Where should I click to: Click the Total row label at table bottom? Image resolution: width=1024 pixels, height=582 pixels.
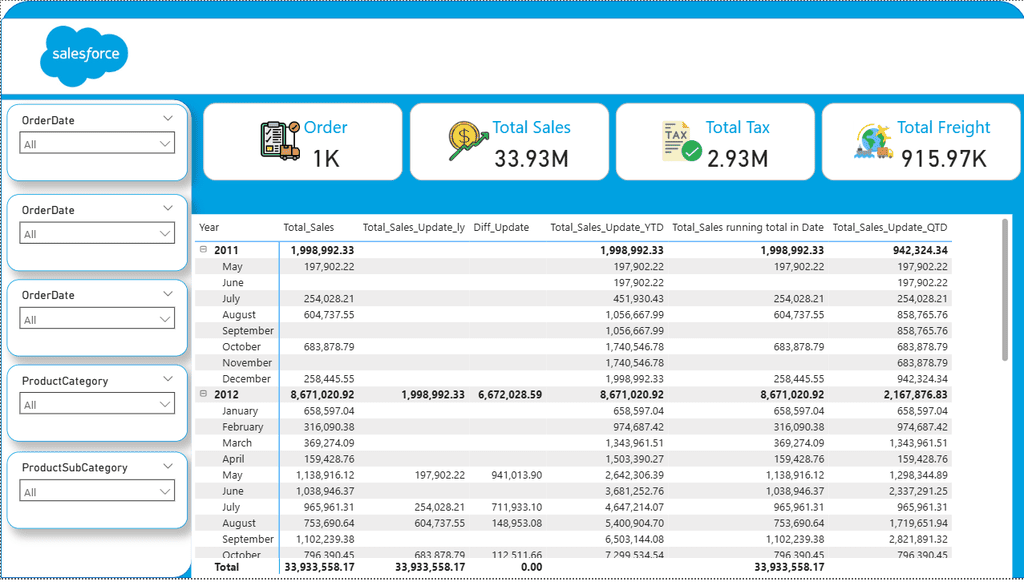227,567
